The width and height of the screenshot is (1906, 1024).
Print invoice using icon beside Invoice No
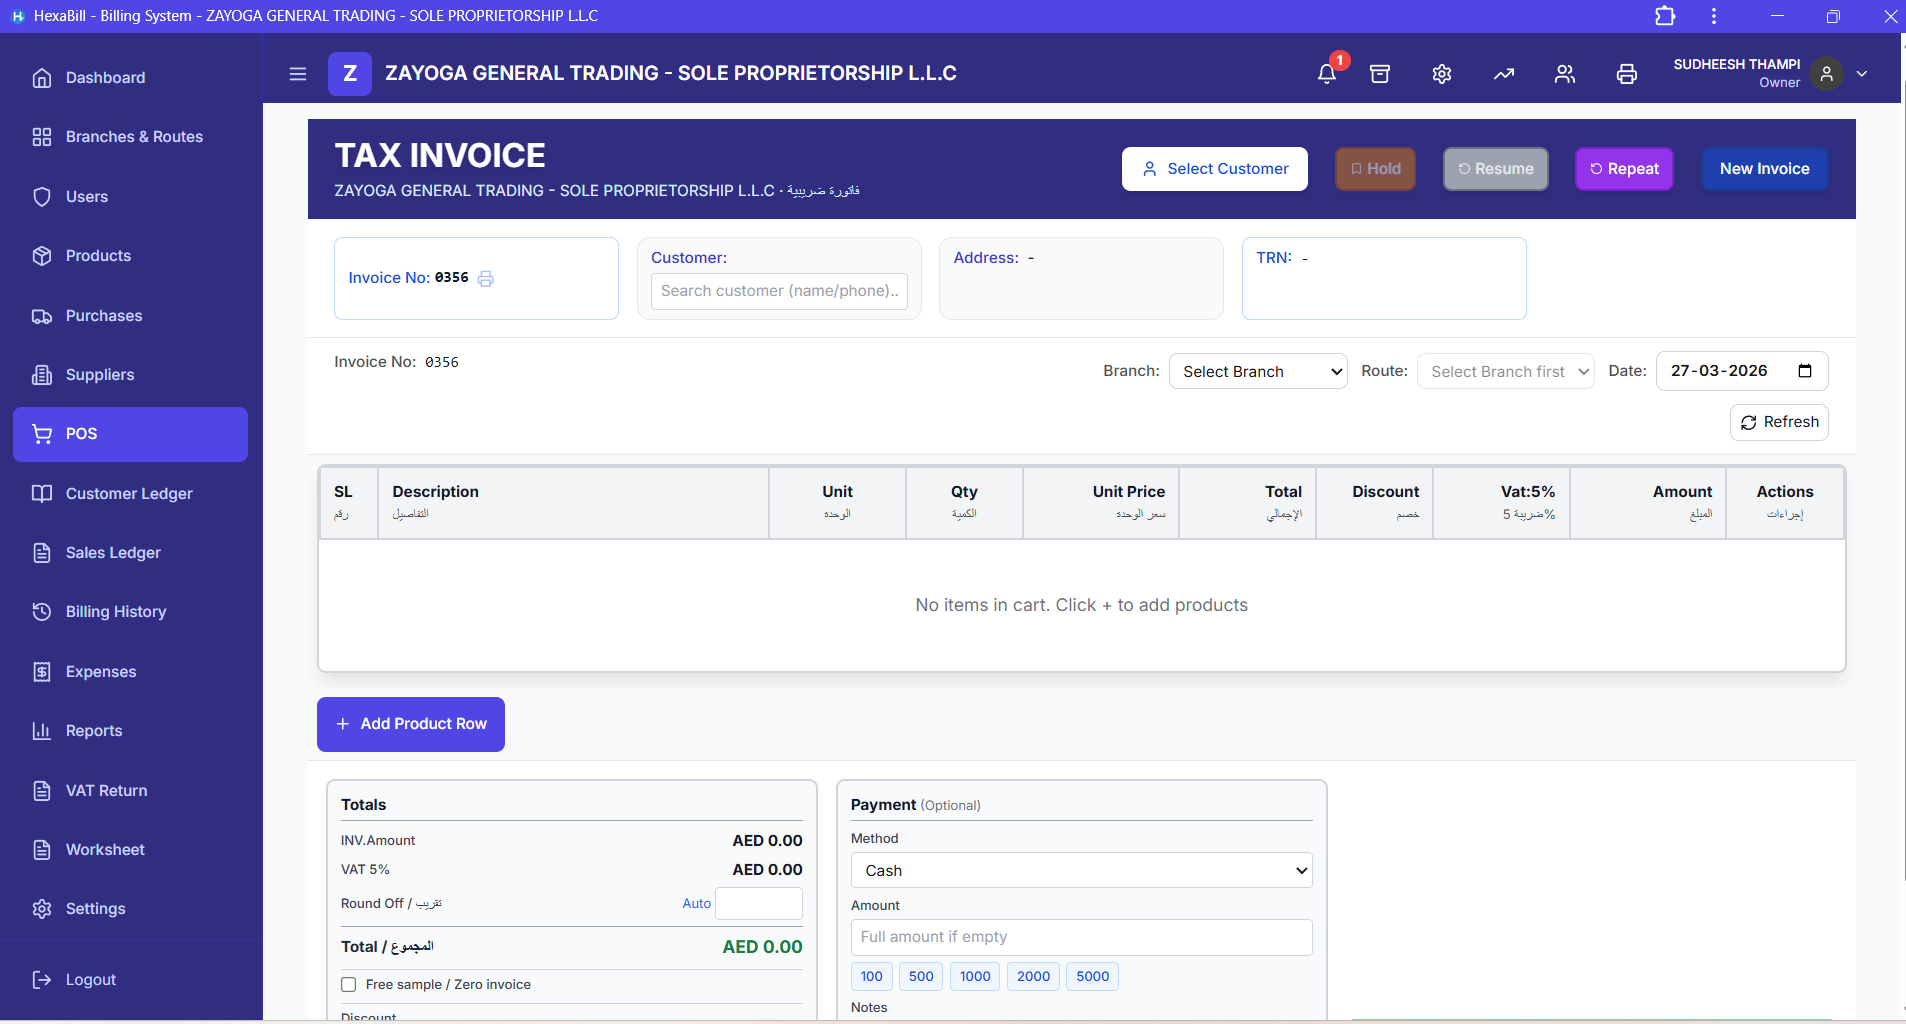pyautogui.click(x=486, y=279)
